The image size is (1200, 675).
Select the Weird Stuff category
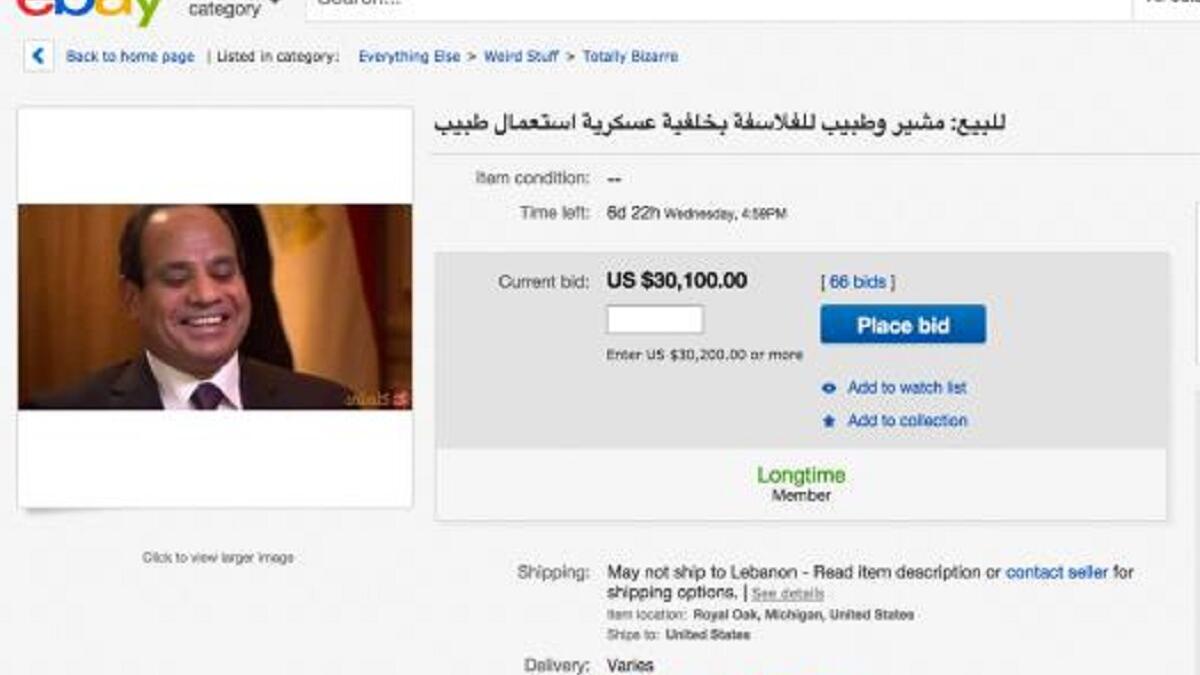tap(521, 57)
